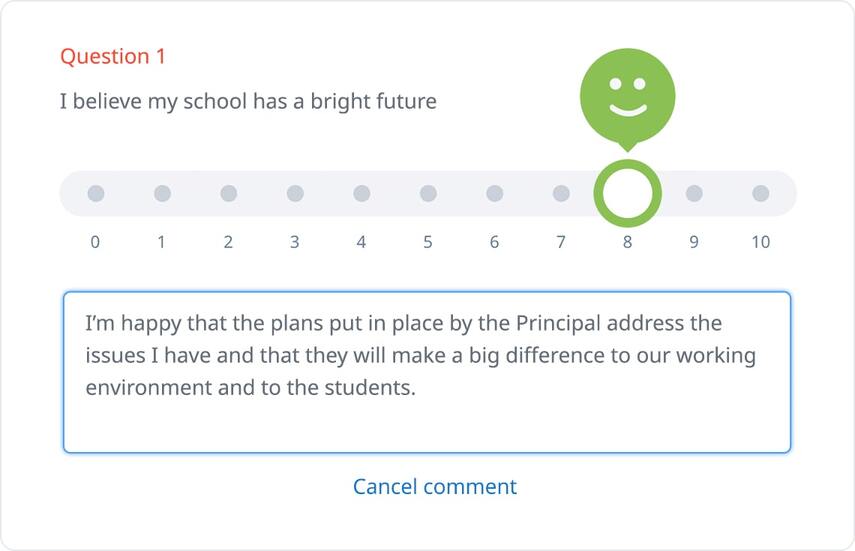Click the green smiley face icon
855x551 pixels.
coord(628,97)
